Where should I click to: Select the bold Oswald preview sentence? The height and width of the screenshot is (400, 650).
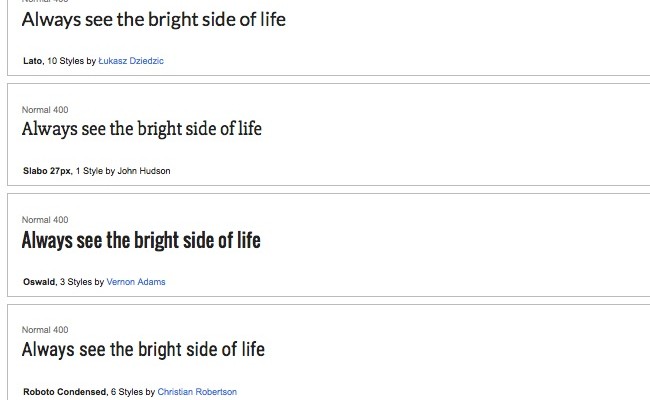141,240
